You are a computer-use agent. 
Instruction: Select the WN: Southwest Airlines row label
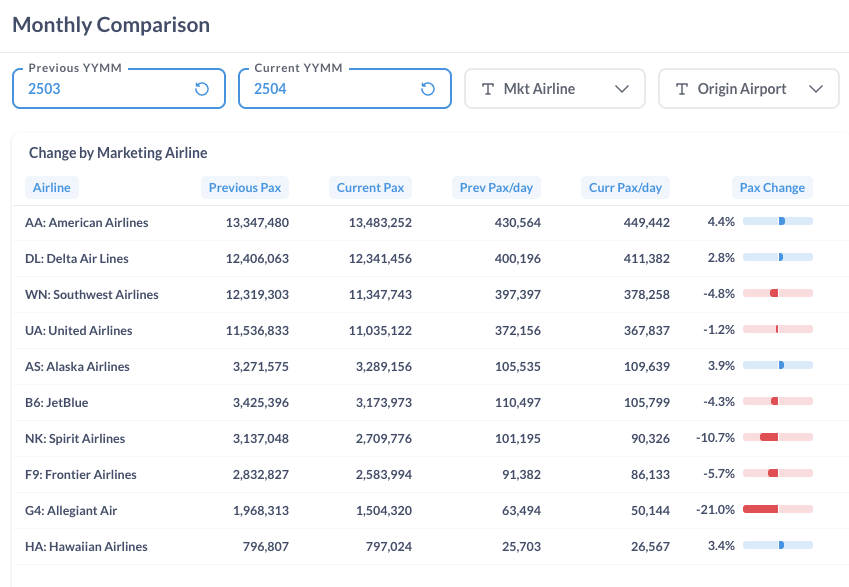92,295
